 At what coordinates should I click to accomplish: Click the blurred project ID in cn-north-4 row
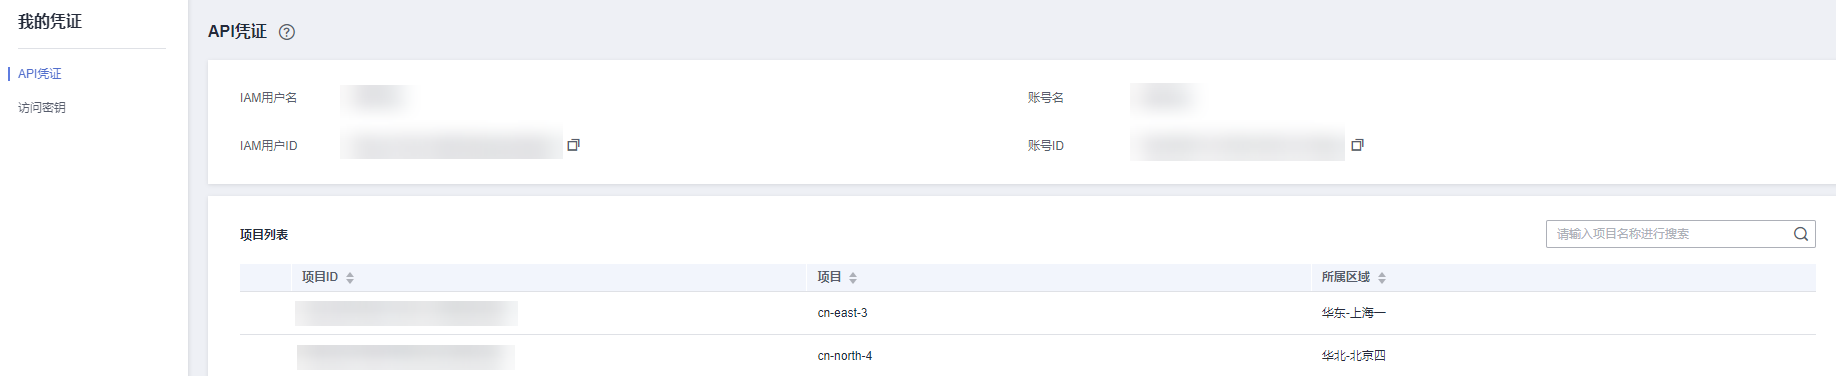(406, 357)
